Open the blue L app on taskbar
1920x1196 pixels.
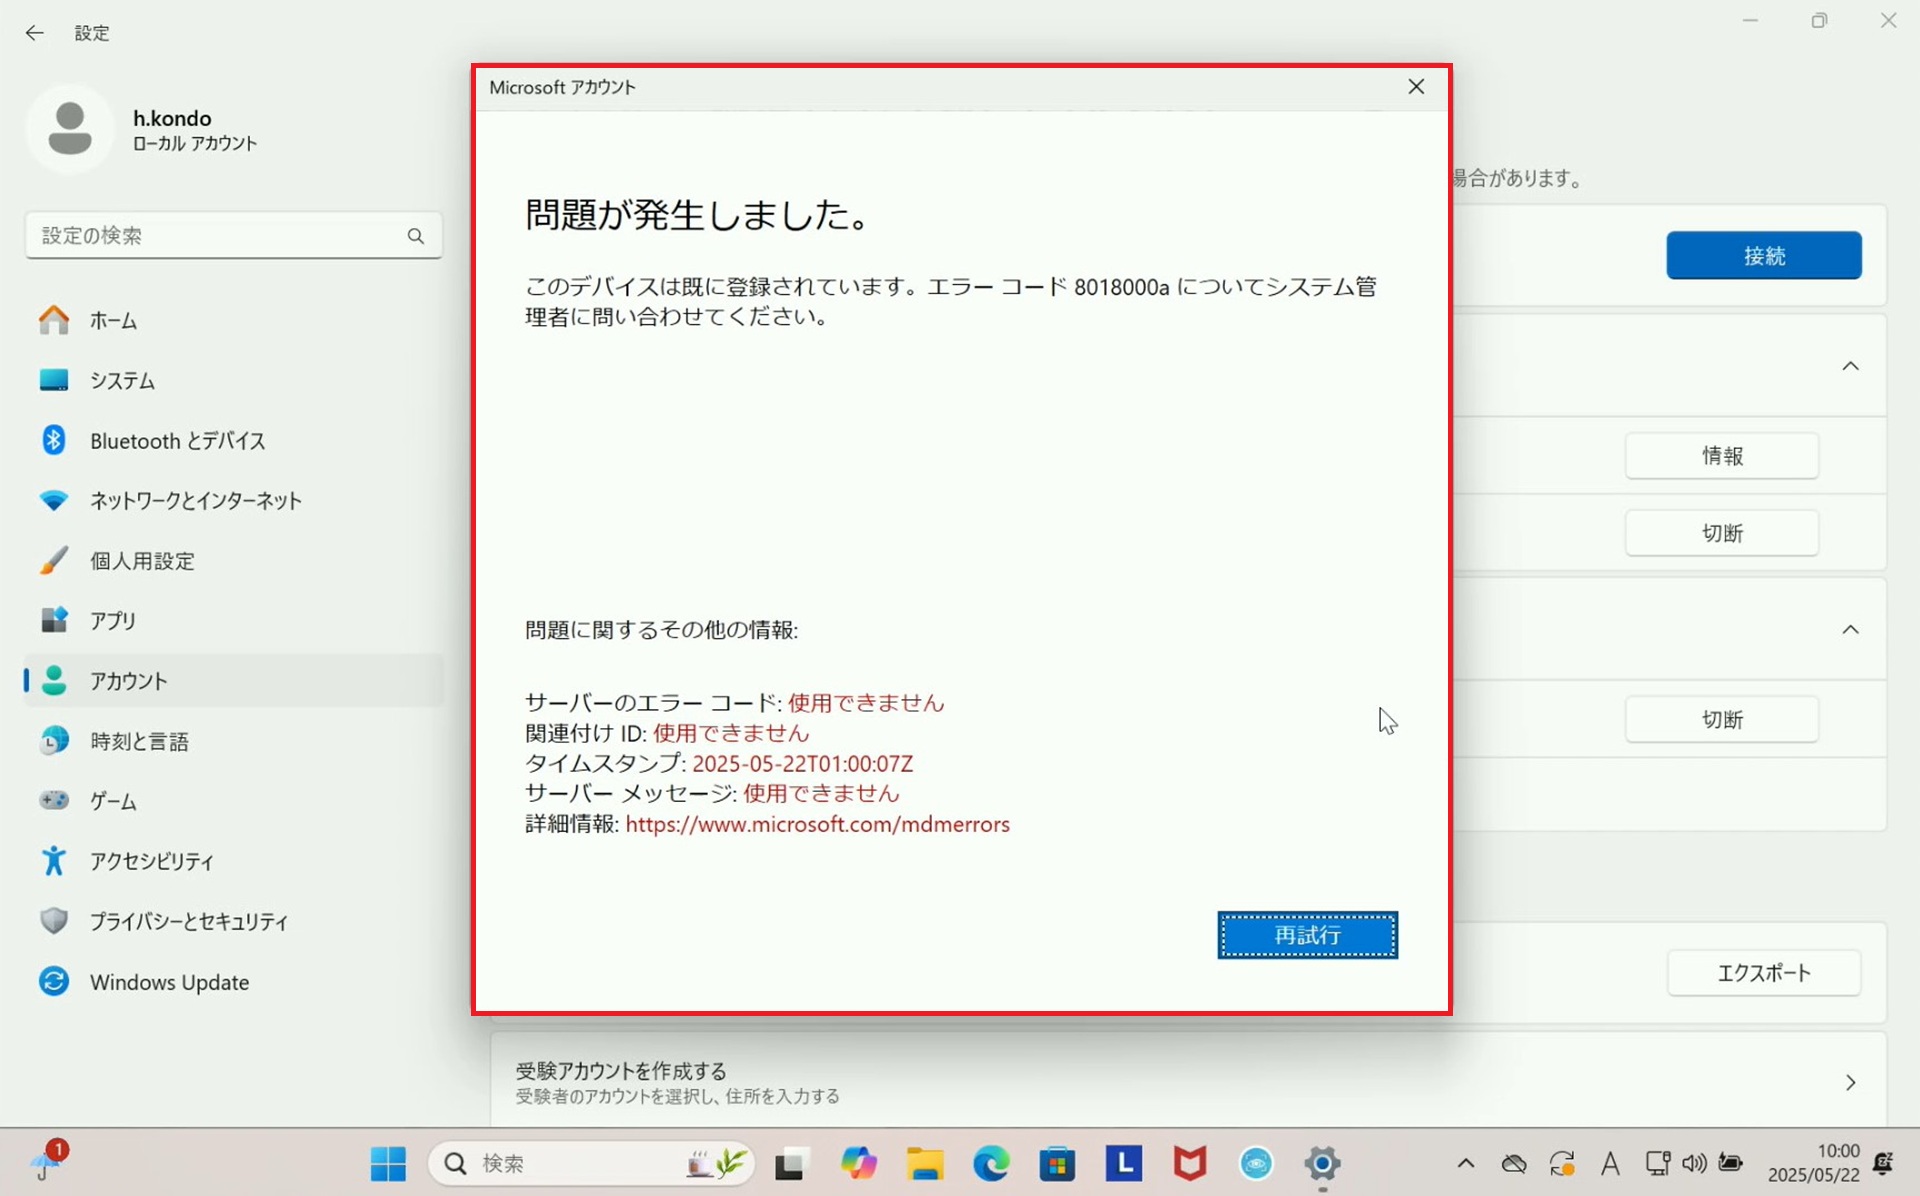coord(1124,1164)
